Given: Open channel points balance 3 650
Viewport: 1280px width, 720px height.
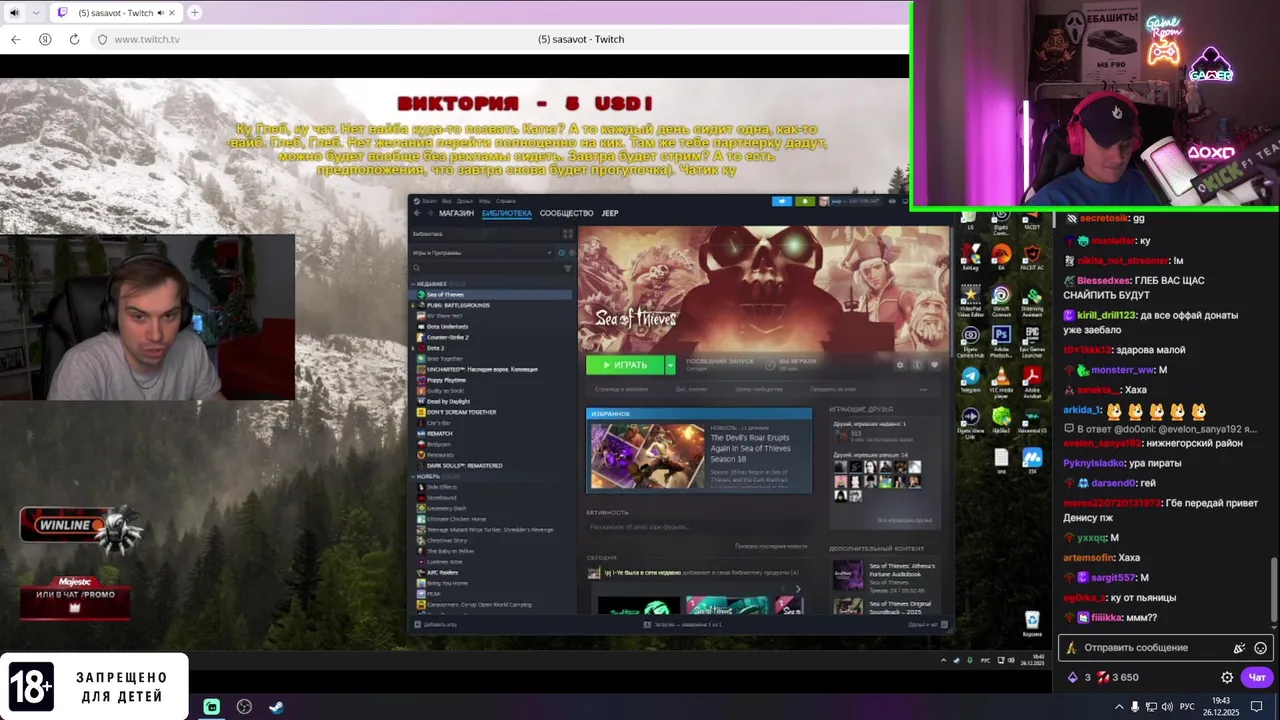Looking at the screenshot, I should (x=1118, y=677).
